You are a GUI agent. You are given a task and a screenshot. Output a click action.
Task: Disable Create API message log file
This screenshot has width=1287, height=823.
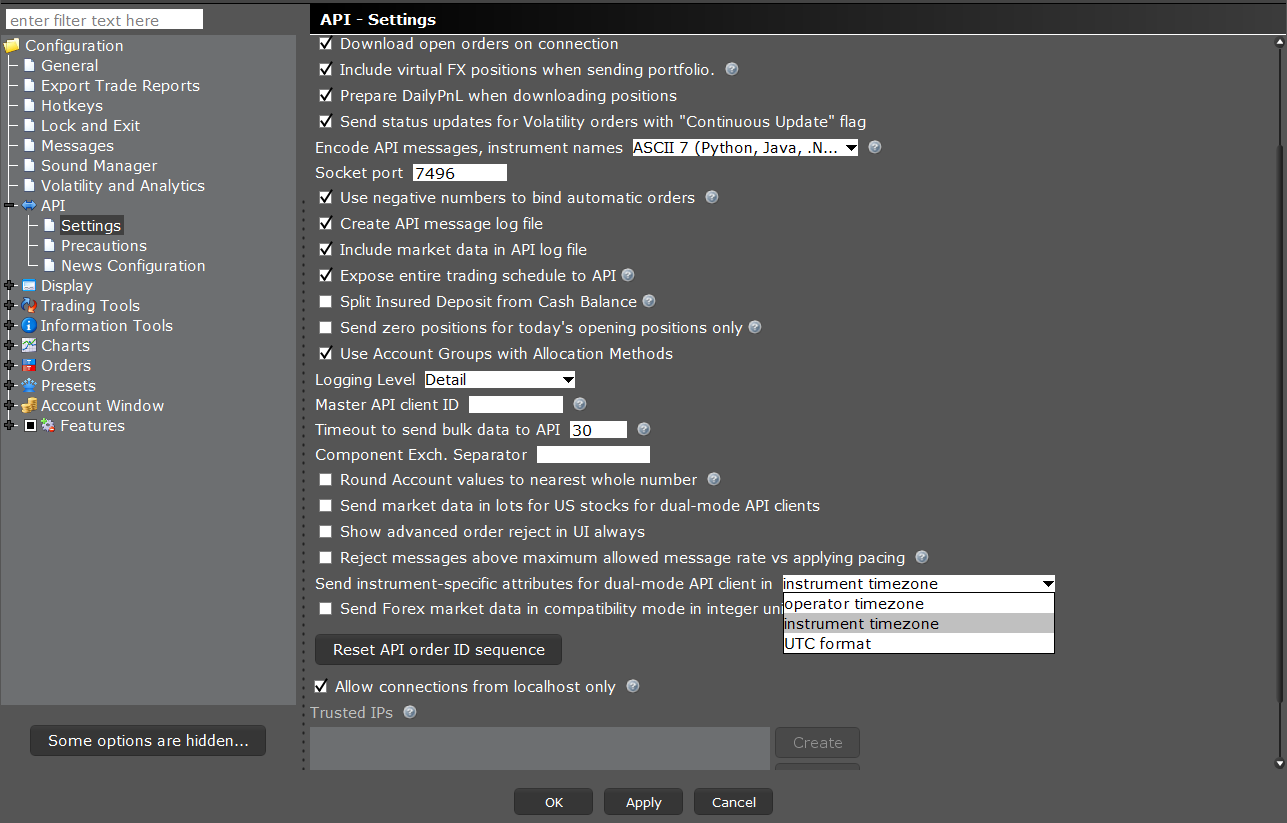325,223
